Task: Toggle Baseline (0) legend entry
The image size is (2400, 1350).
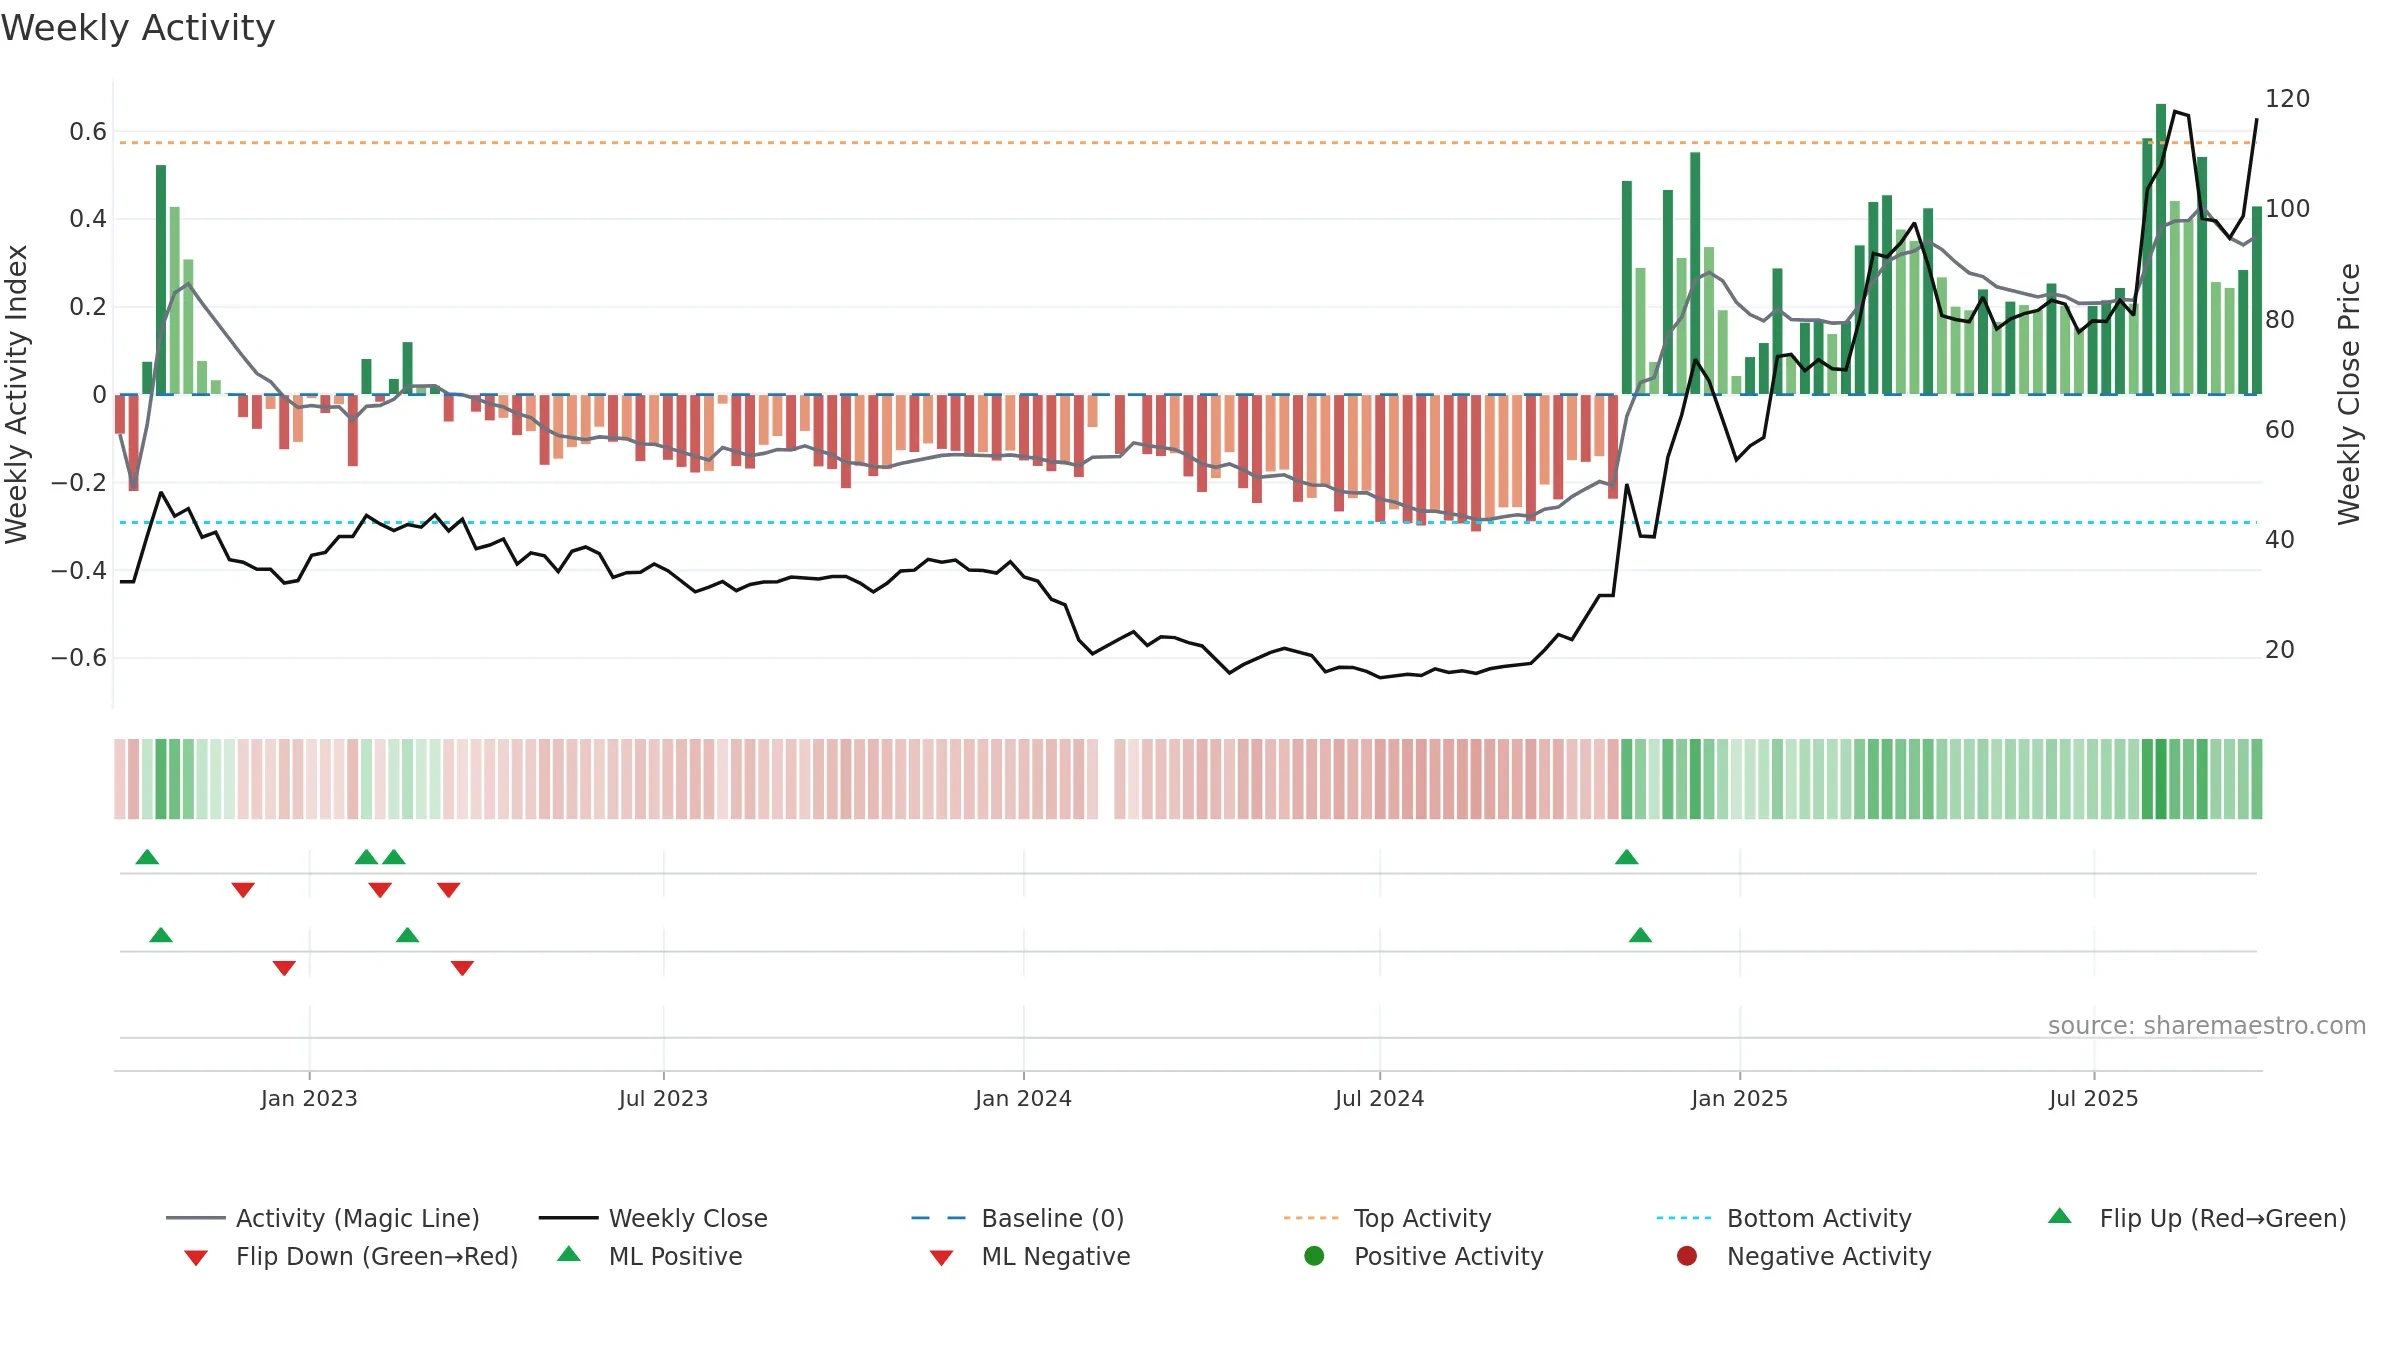Action: (1018, 1218)
